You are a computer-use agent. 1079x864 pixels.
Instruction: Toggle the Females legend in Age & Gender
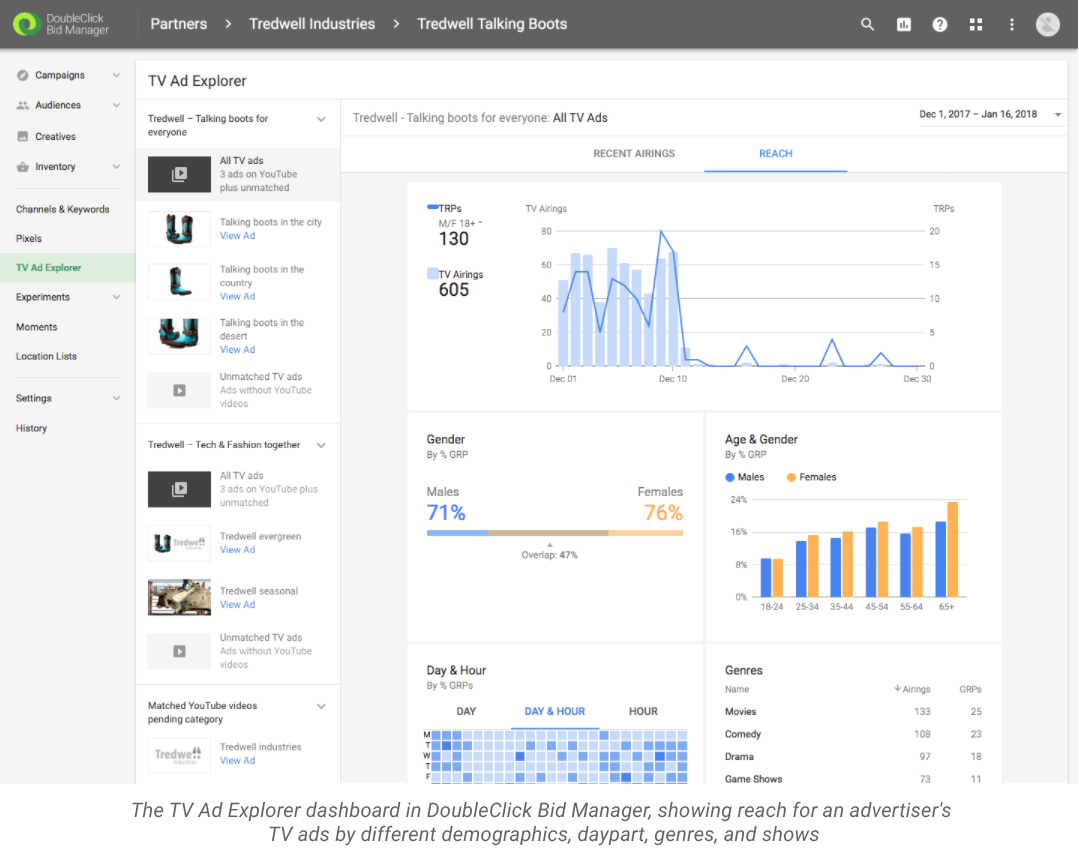(x=811, y=477)
